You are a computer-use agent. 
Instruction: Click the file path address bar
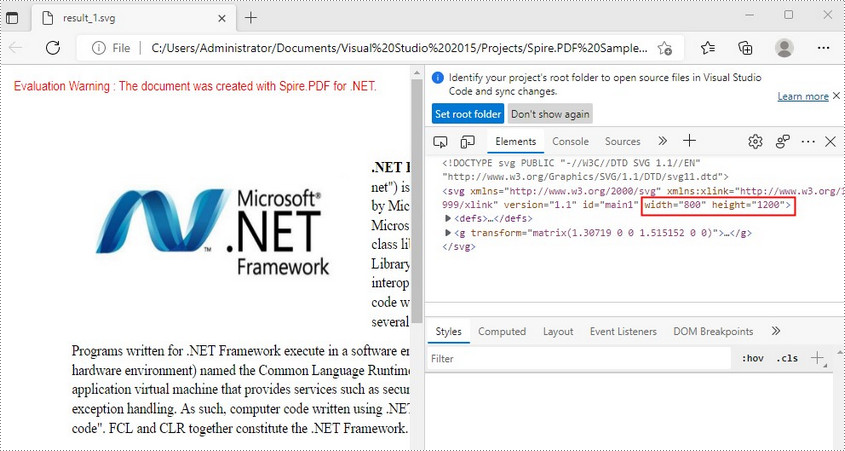[x=399, y=48]
